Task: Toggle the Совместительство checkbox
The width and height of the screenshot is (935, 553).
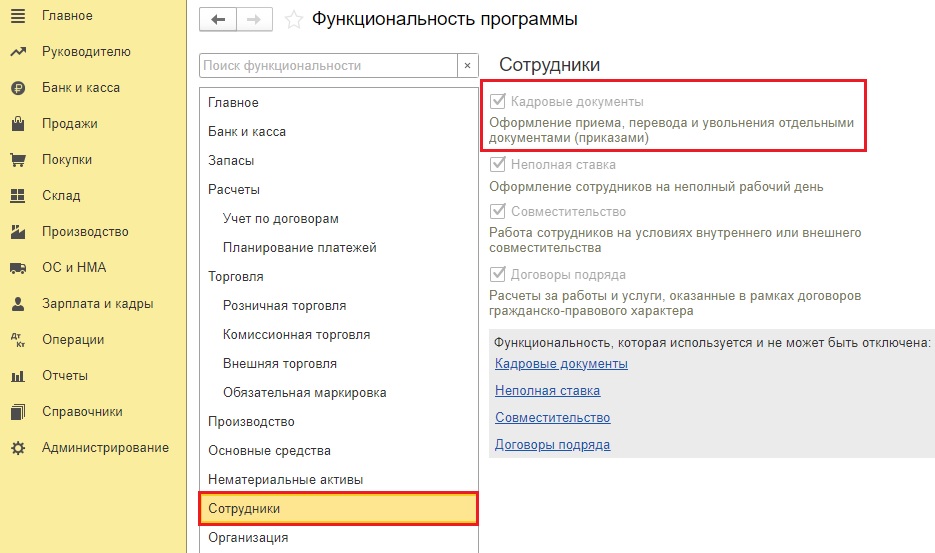Action: [x=497, y=211]
